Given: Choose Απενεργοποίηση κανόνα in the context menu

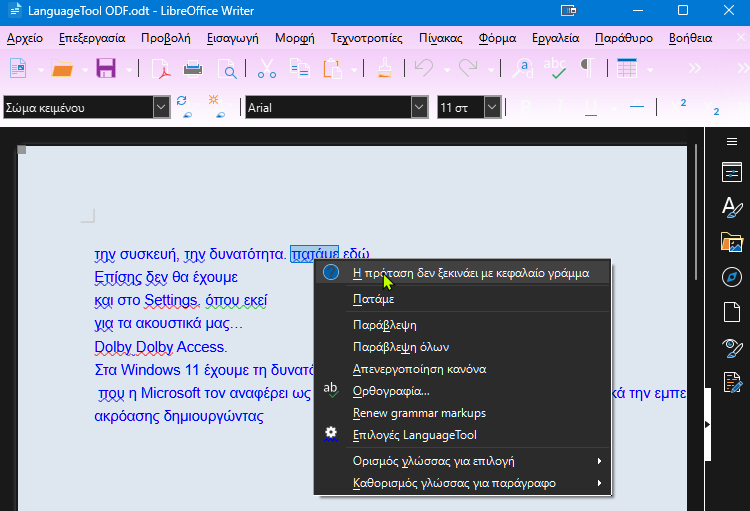Looking at the screenshot, I should click(463, 369).
